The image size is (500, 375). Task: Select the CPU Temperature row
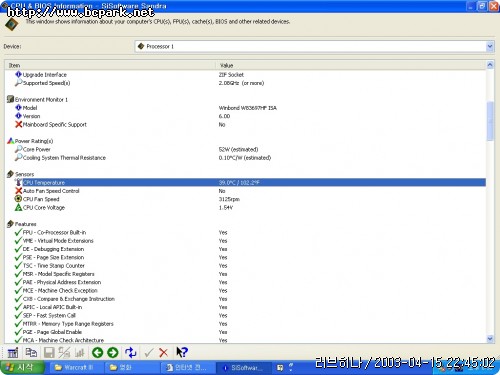245,182
